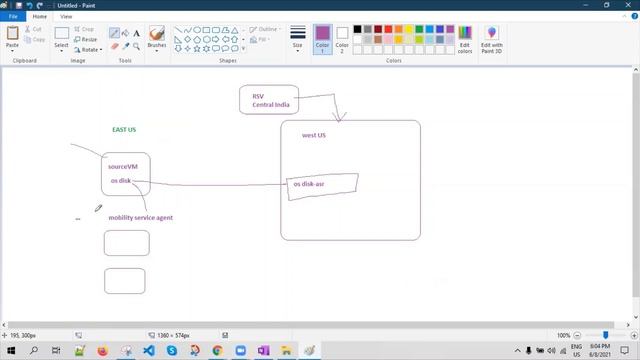
Task: Choose the yellow color swatch
Action: pyautogui.click(x=409, y=29)
